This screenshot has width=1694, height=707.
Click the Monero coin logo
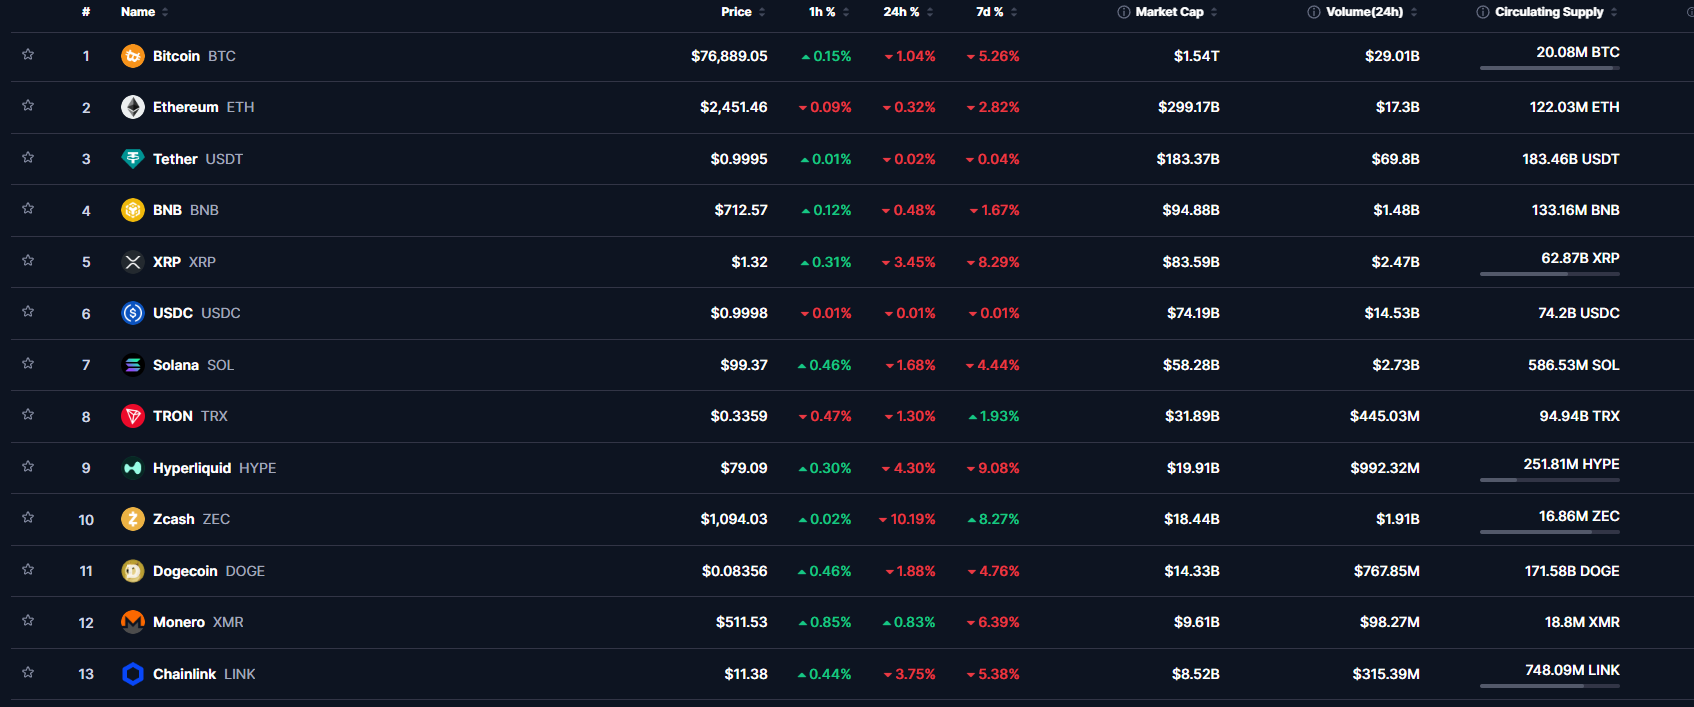click(x=133, y=622)
